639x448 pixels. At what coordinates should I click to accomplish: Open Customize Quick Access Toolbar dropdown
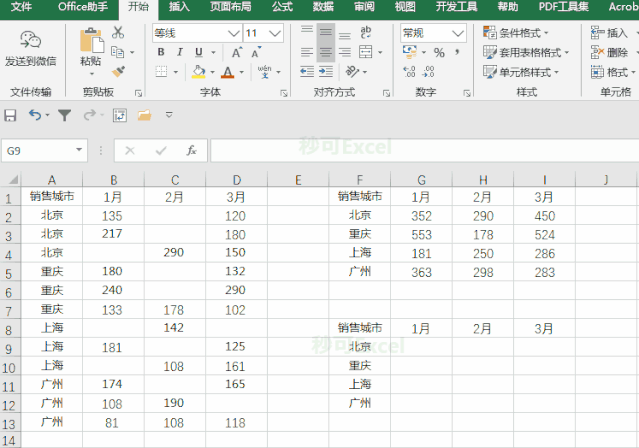pos(169,115)
